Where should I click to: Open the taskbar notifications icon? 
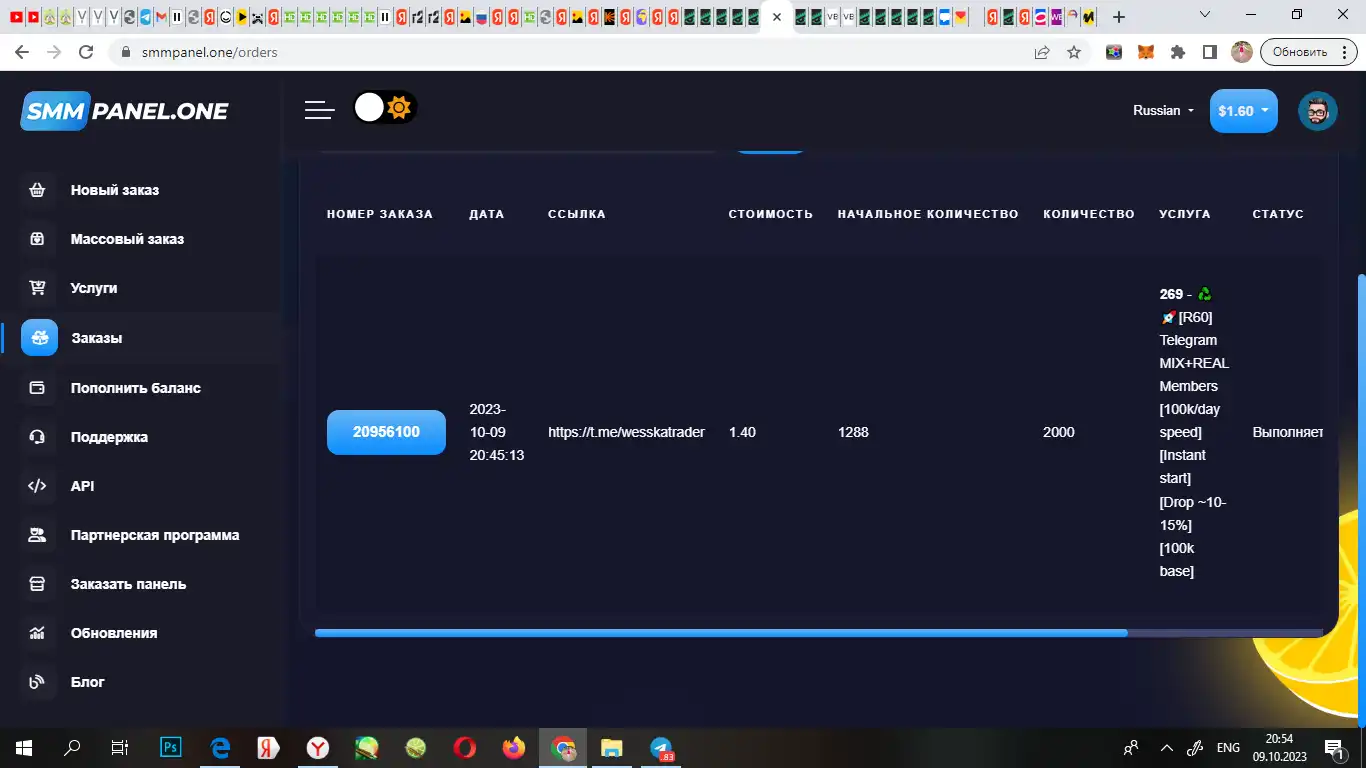pos(1334,748)
